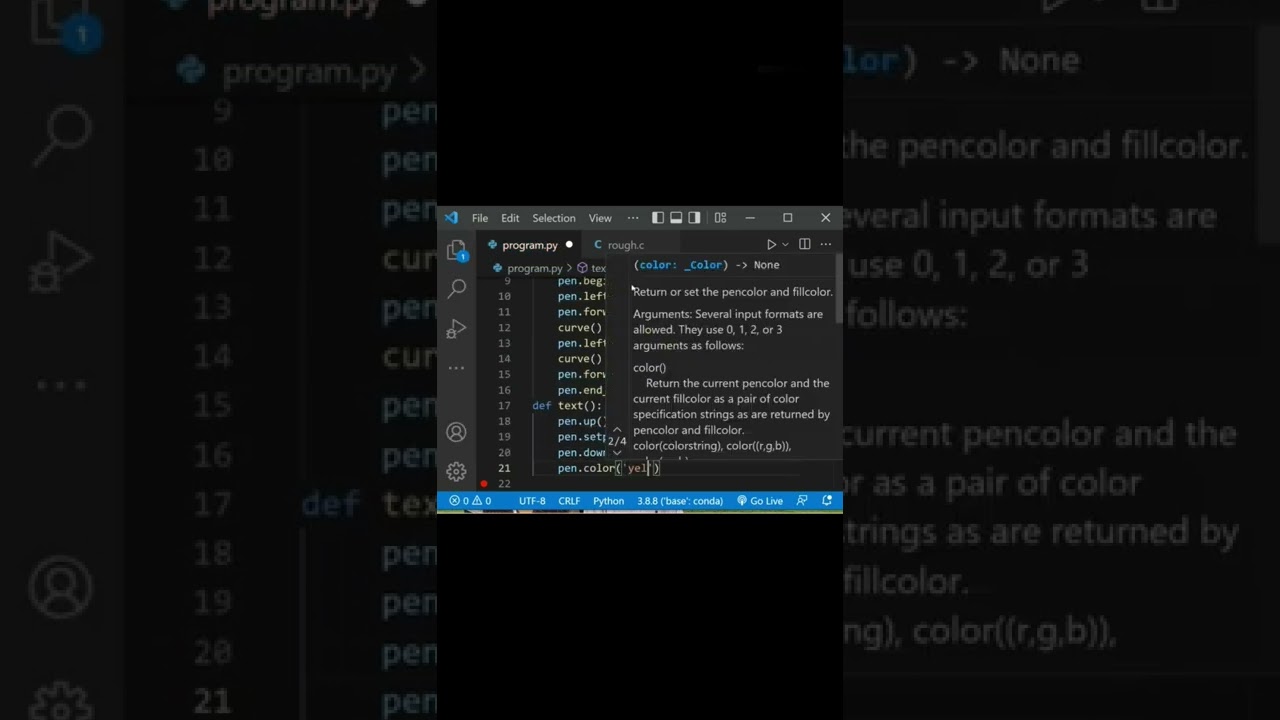Click the tooltip vertical scrollbar

tap(838, 290)
